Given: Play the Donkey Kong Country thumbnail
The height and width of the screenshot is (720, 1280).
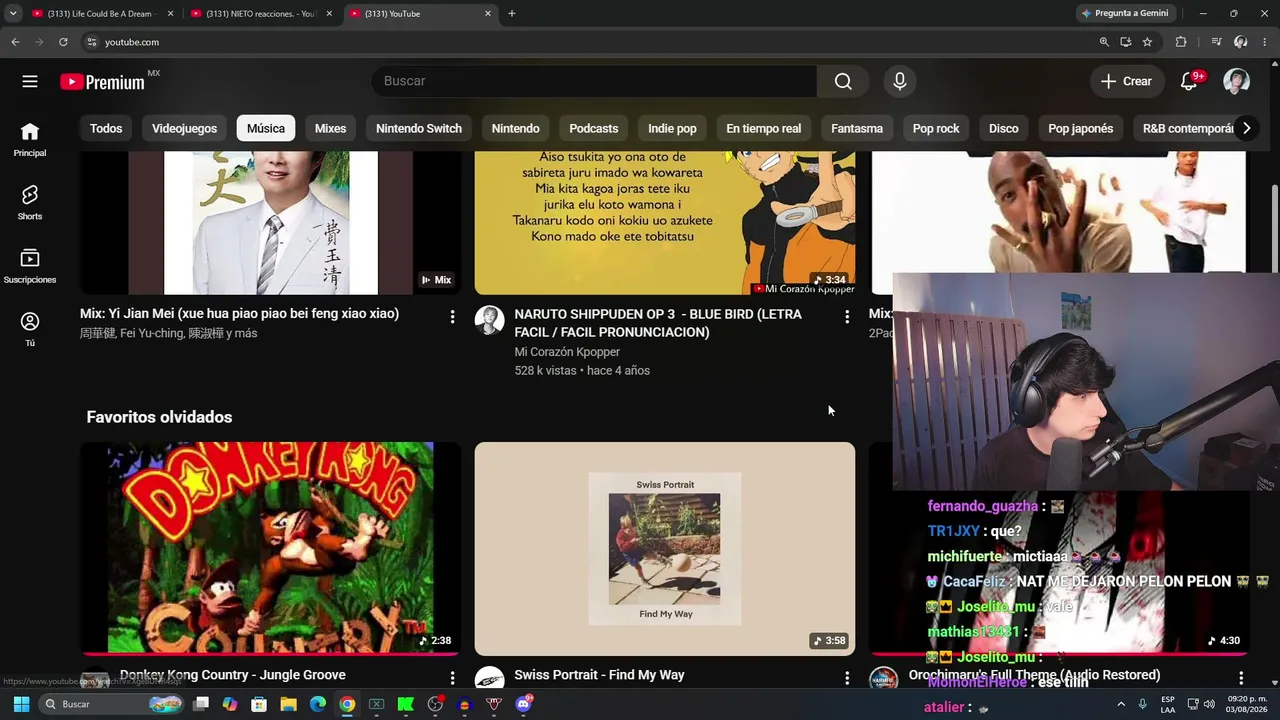Looking at the screenshot, I should pos(271,548).
